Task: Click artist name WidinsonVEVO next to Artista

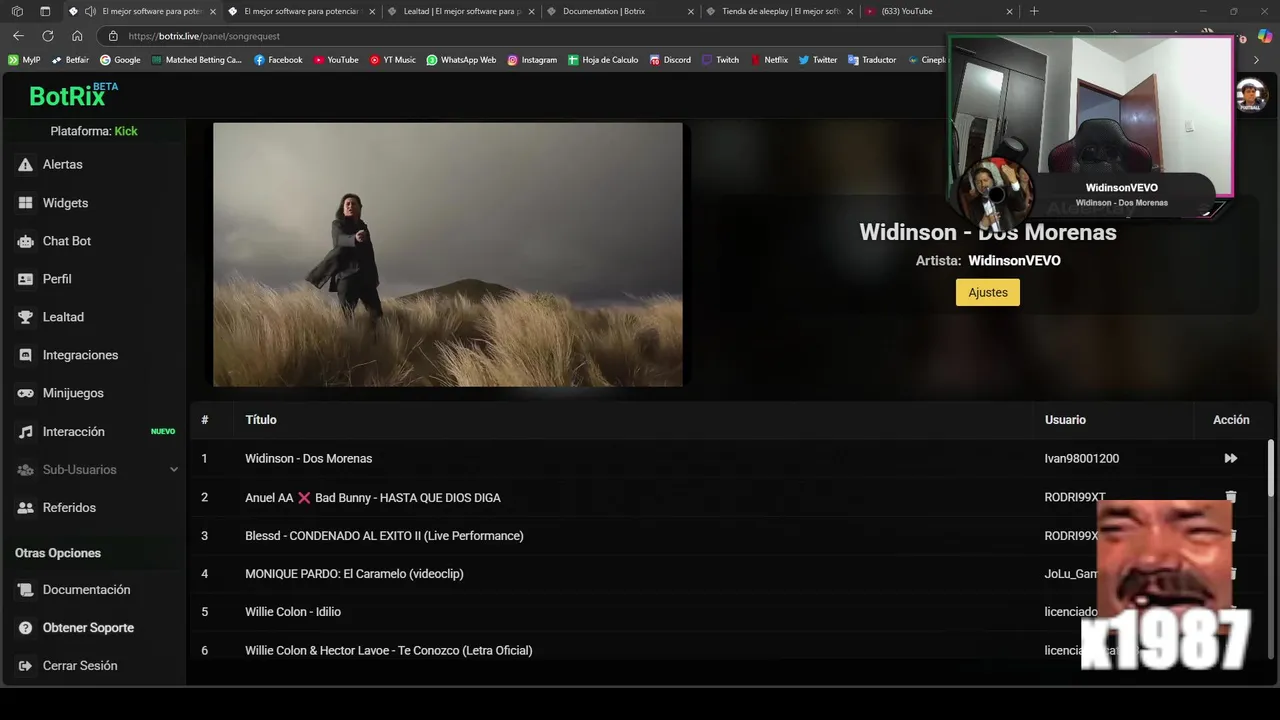Action: click(1014, 261)
